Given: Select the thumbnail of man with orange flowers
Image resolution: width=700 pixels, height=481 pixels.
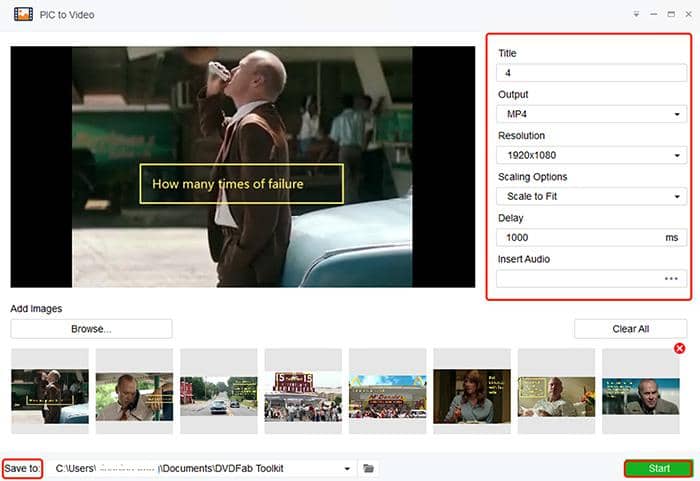Looking at the screenshot, I should click(x=556, y=392).
